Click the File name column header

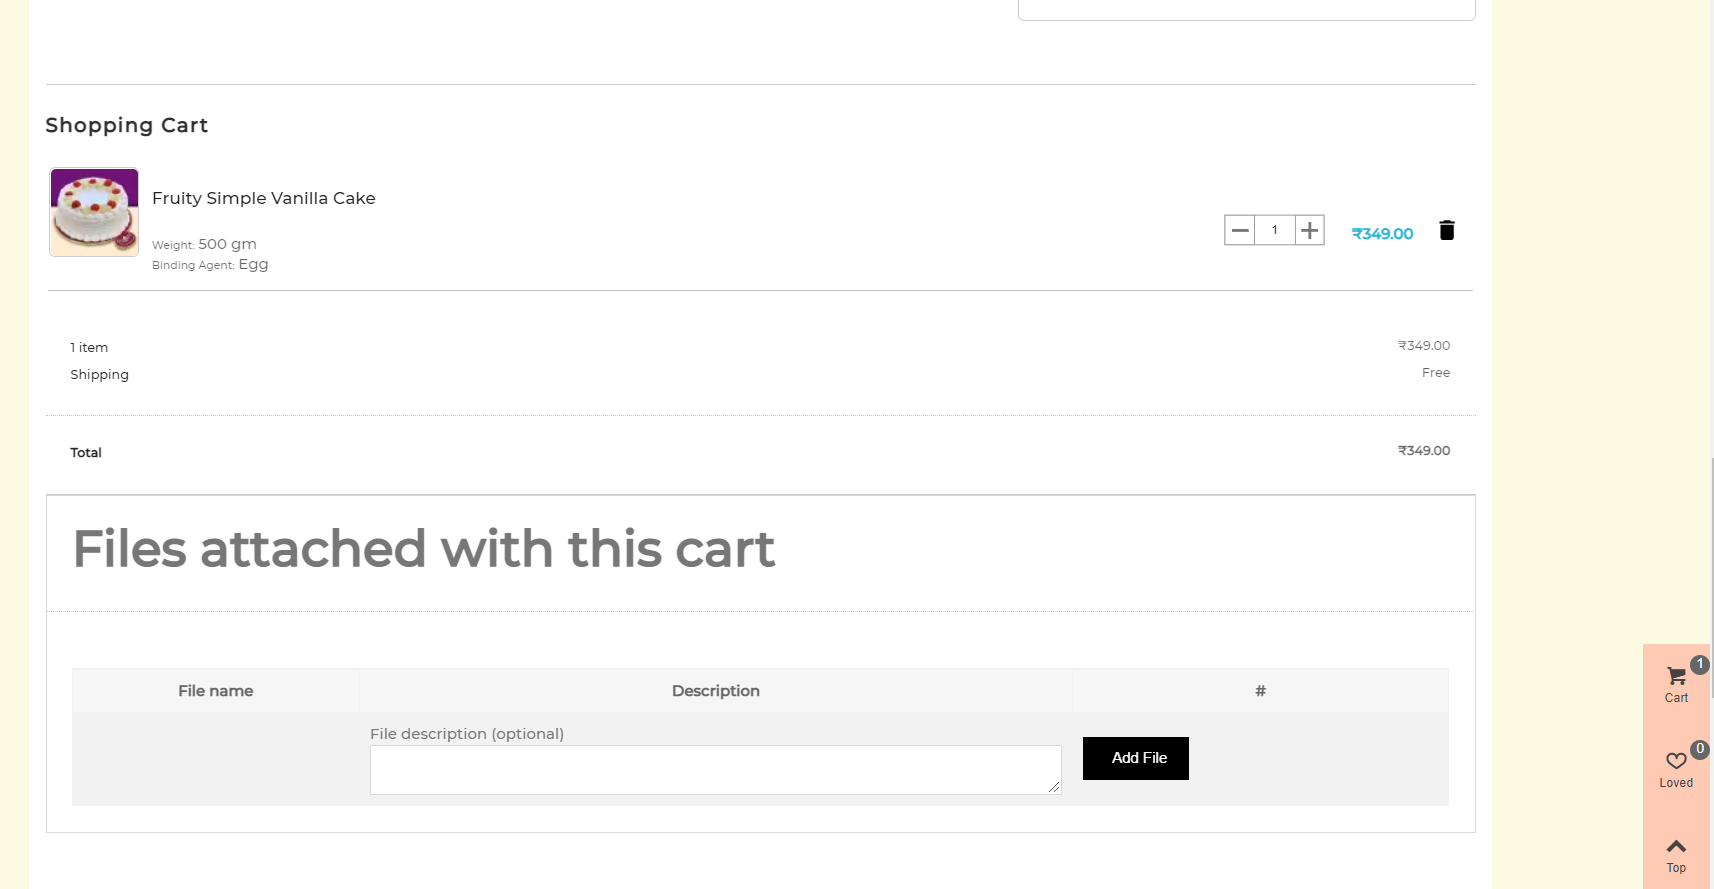(215, 691)
